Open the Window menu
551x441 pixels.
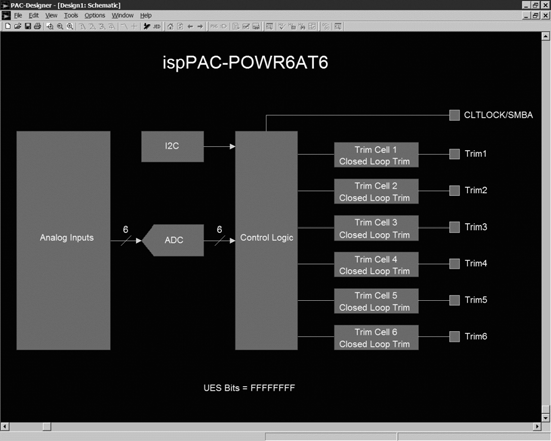coord(123,15)
